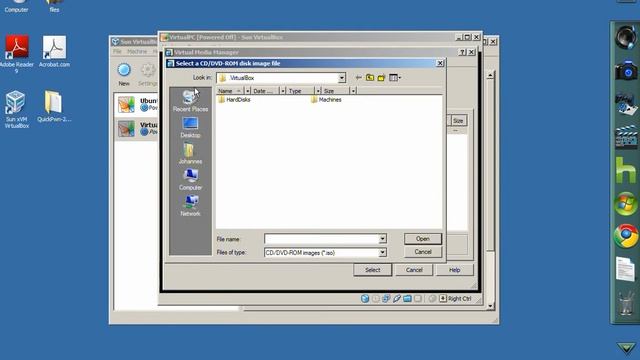This screenshot has width=640, height=360.
Task: Sort files by the Type column header
Action: click(x=300, y=91)
